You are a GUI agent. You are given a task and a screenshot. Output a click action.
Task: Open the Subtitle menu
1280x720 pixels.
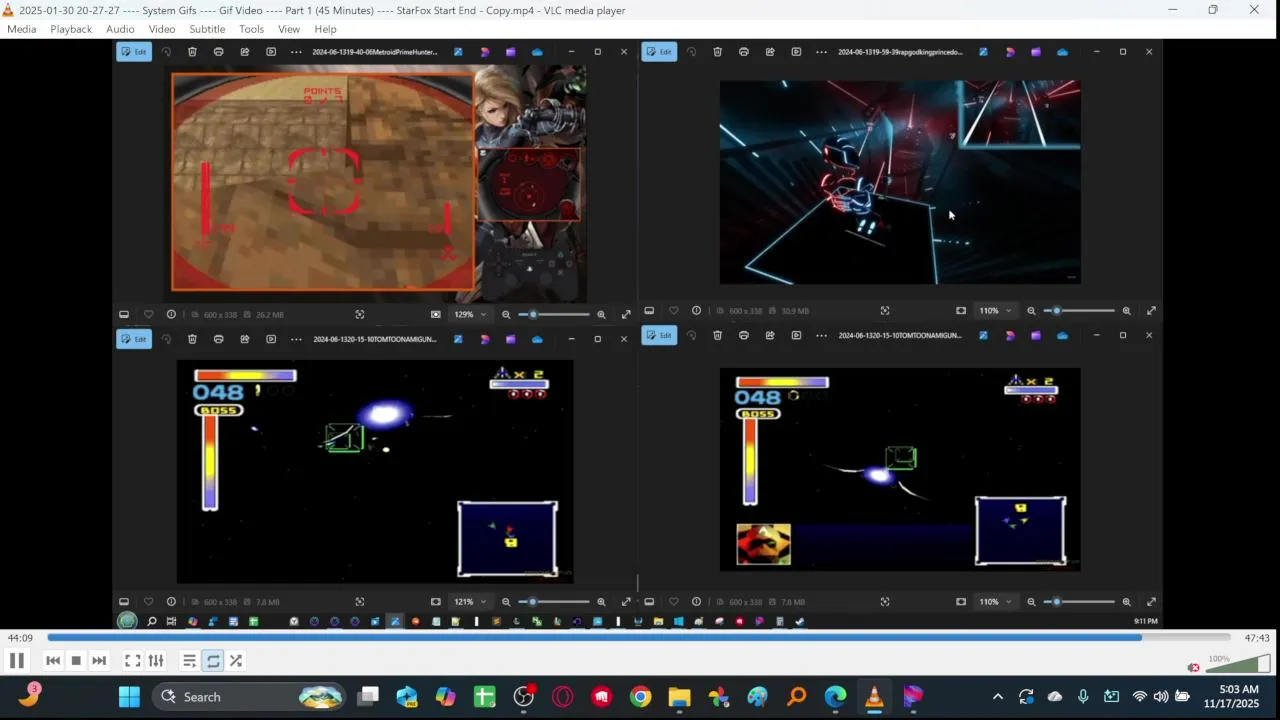(x=207, y=29)
